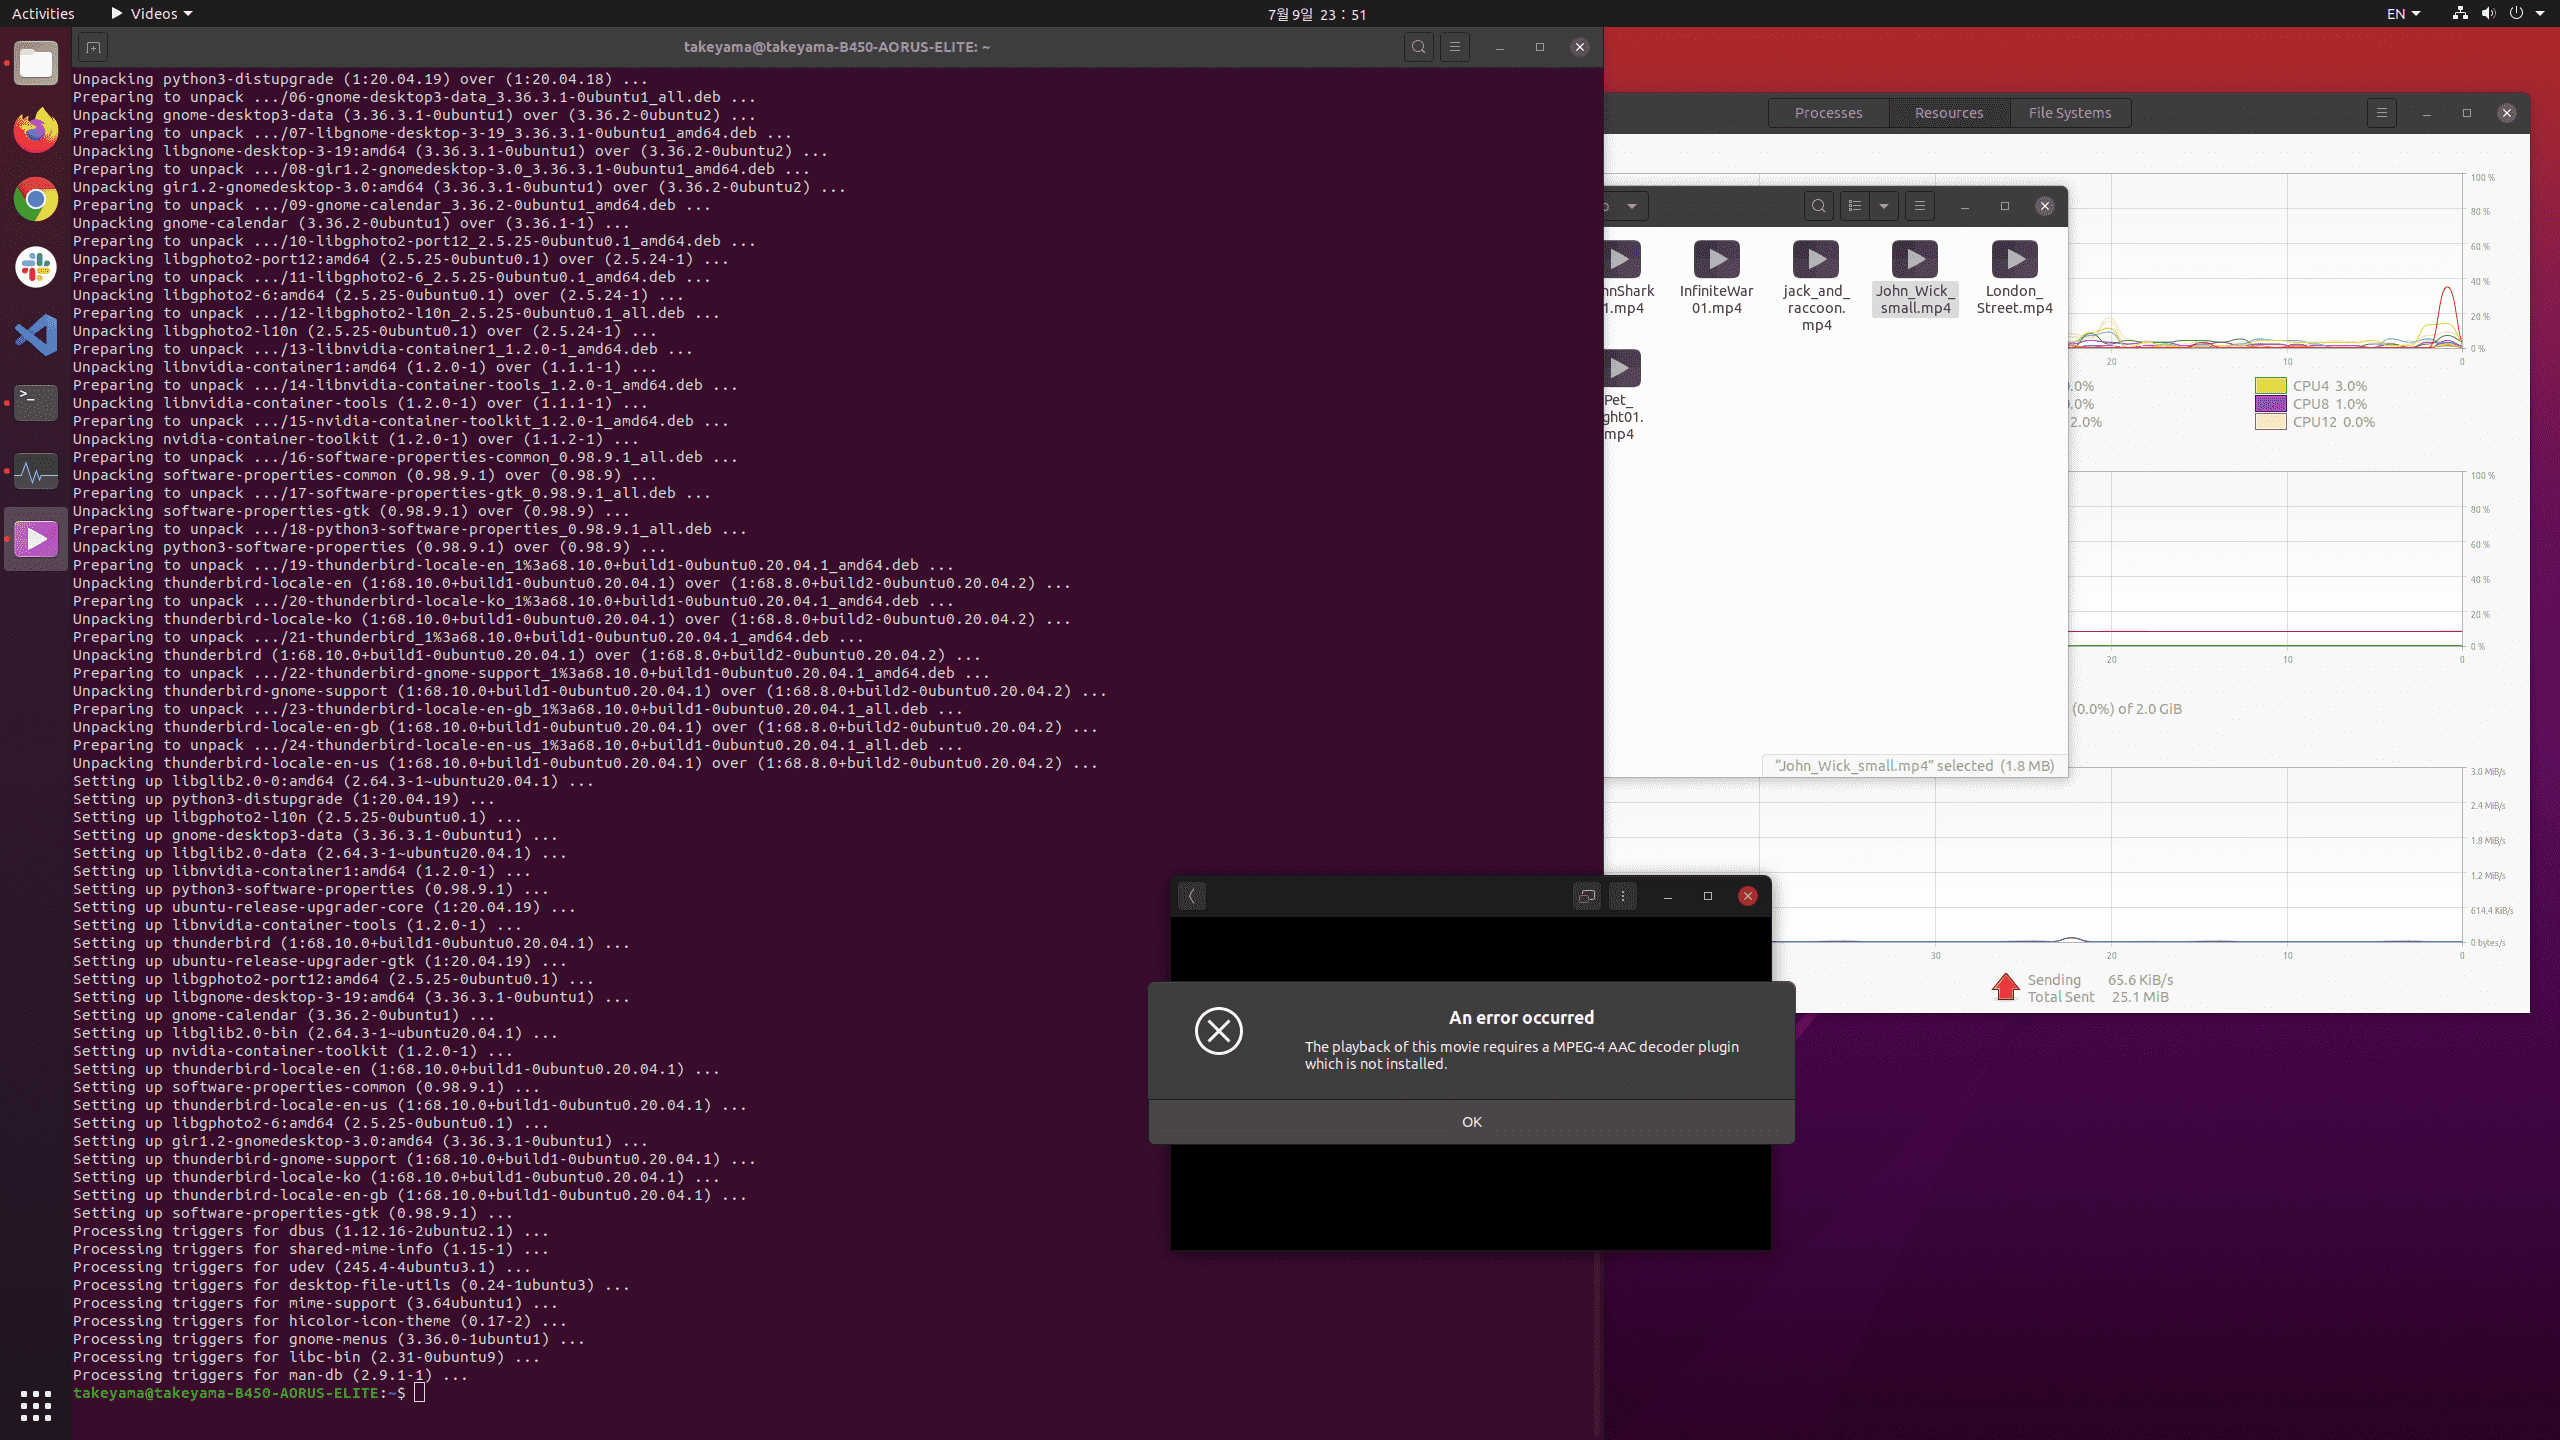Launch Visual Studio Code from the dock
Viewport: 2560px width, 1440px height.
point(36,335)
